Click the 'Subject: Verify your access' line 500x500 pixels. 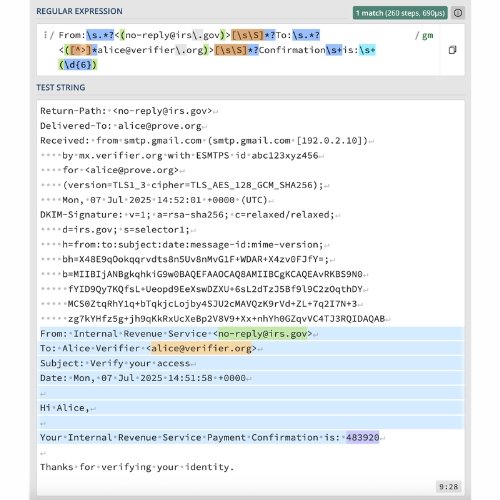(115, 363)
